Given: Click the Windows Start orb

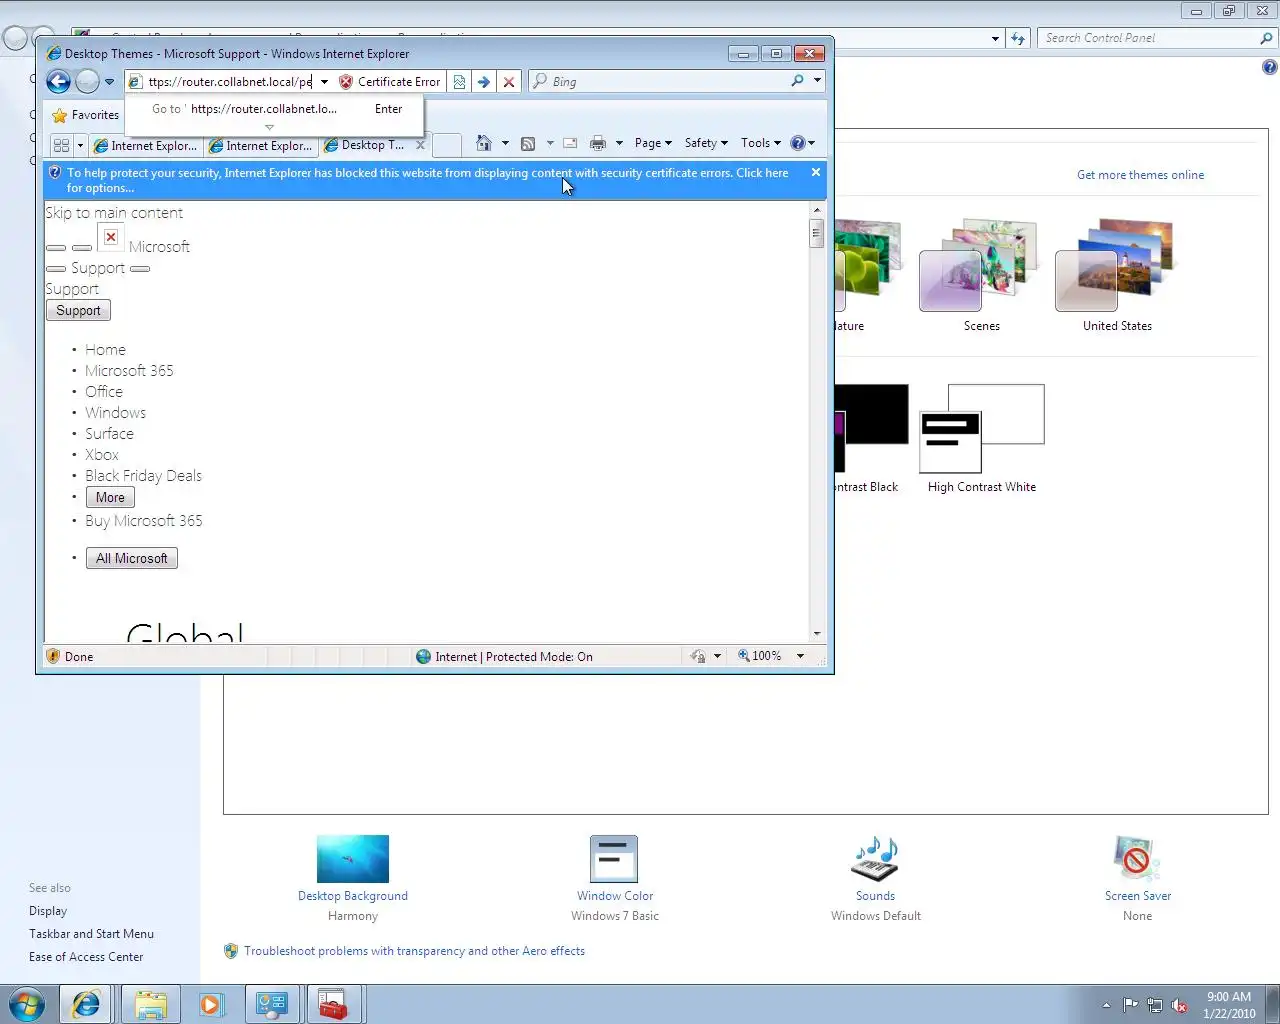Looking at the screenshot, I should tap(27, 1004).
